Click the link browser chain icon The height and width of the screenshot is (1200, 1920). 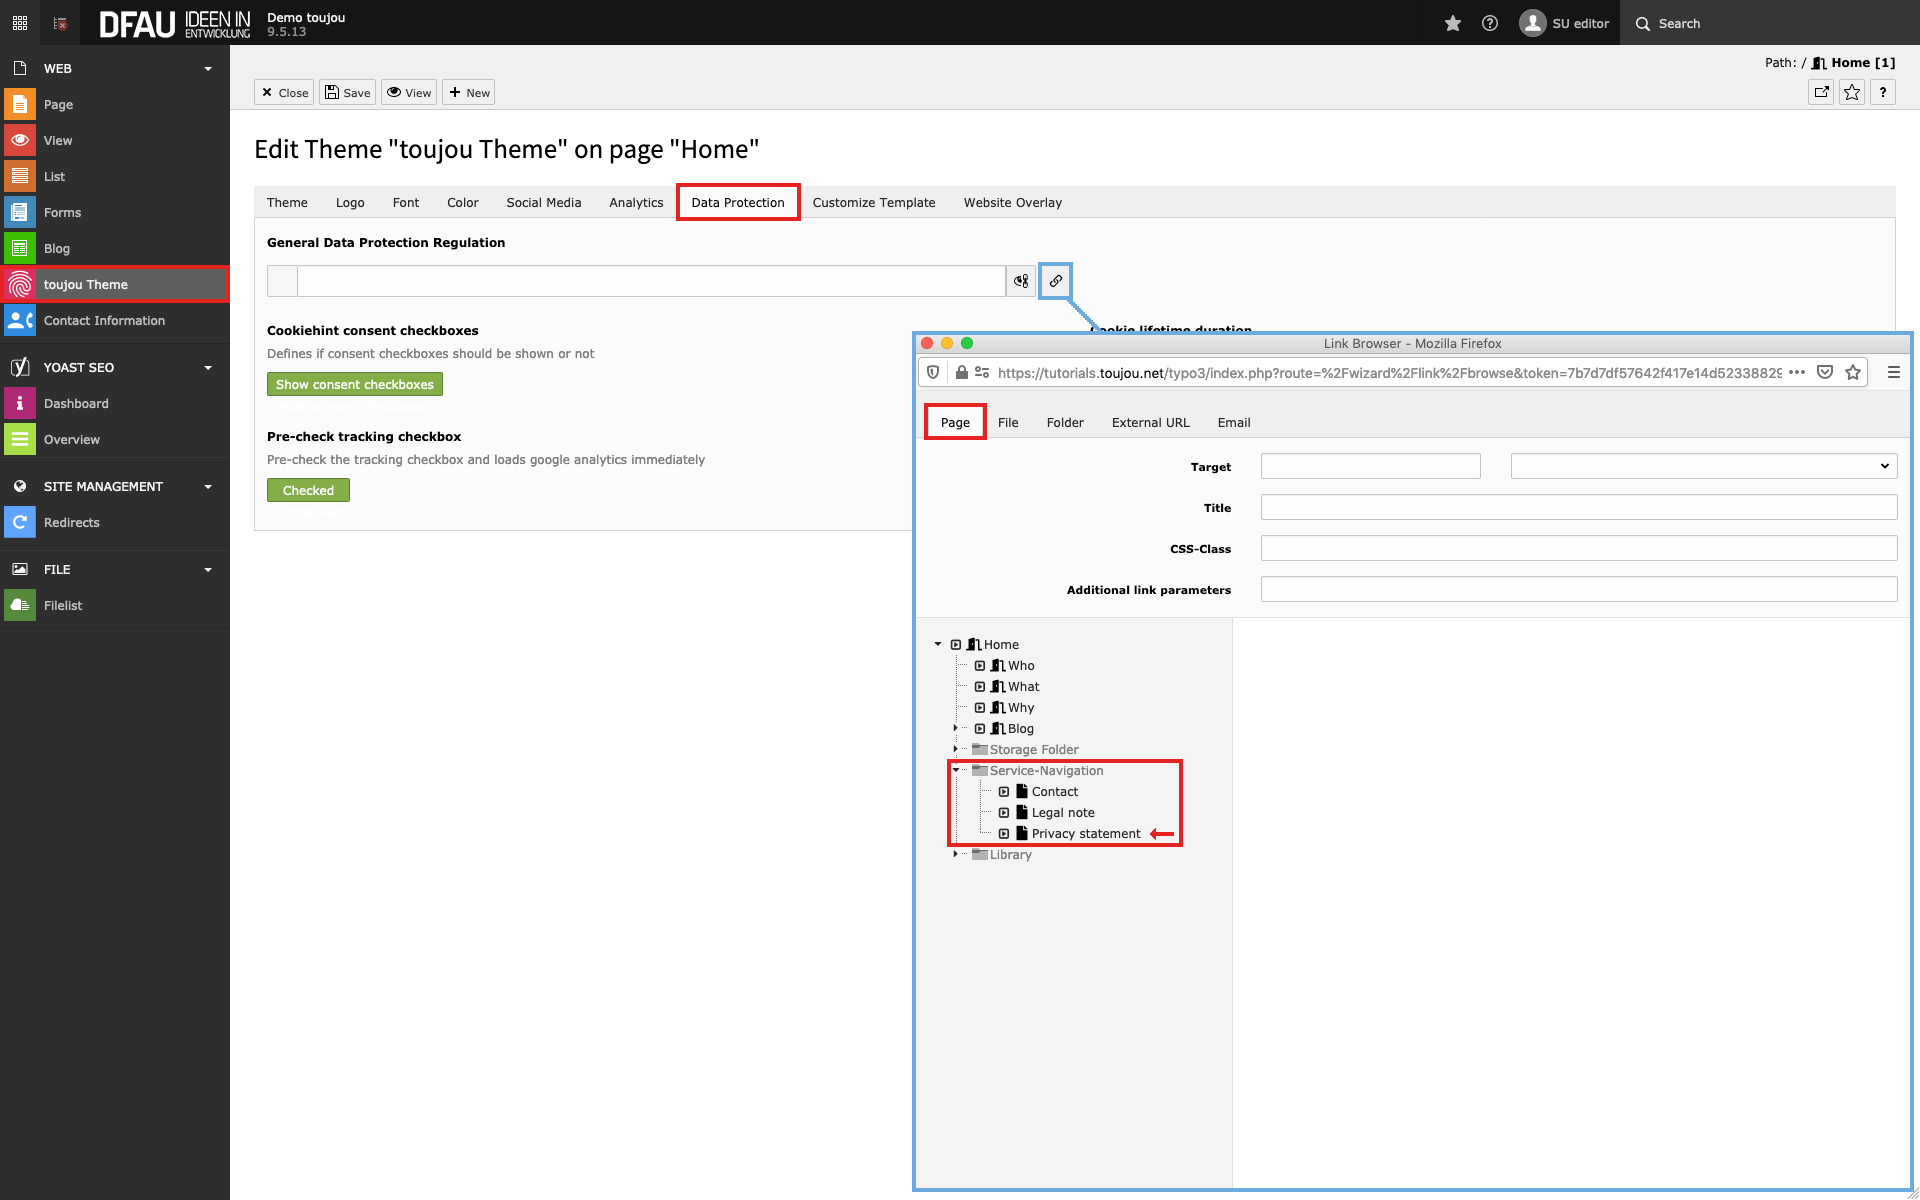[x=1056, y=281]
